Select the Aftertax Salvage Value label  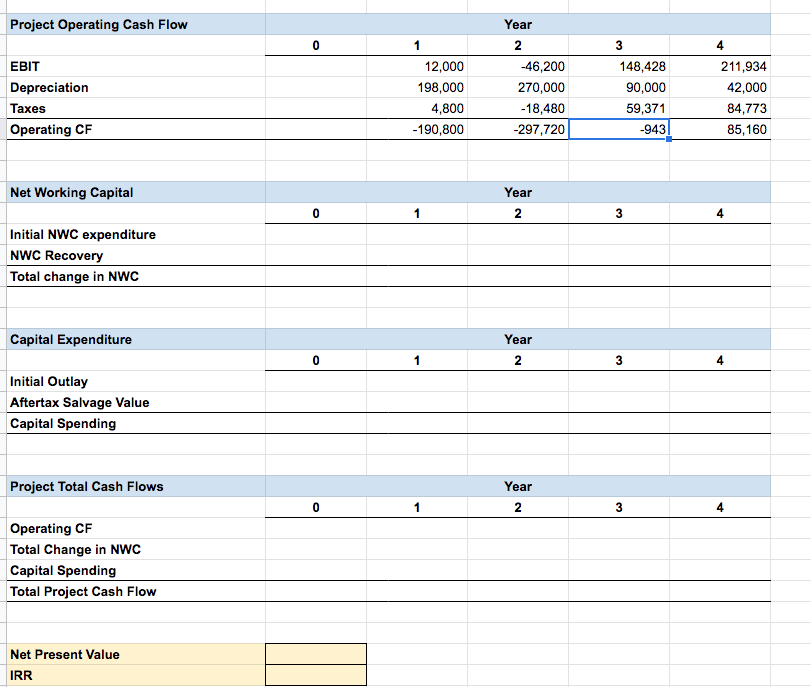click(x=80, y=402)
